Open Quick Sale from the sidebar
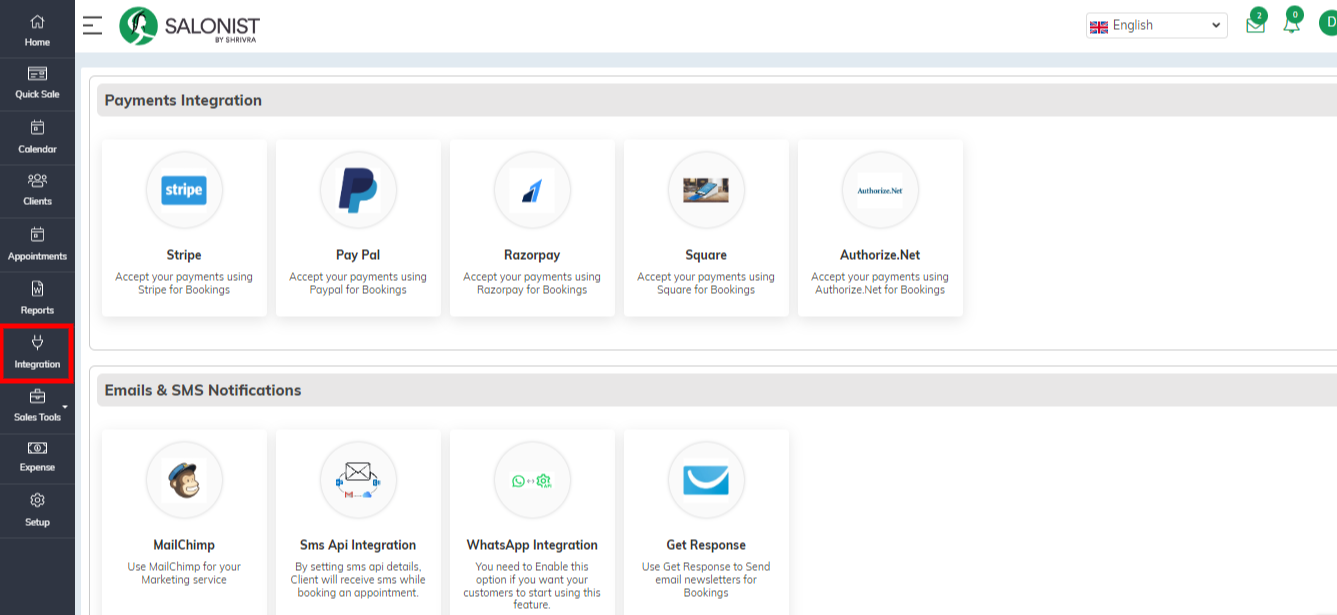Image resolution: width=1337 pixels, height=615 pixels. pos(37,83)
